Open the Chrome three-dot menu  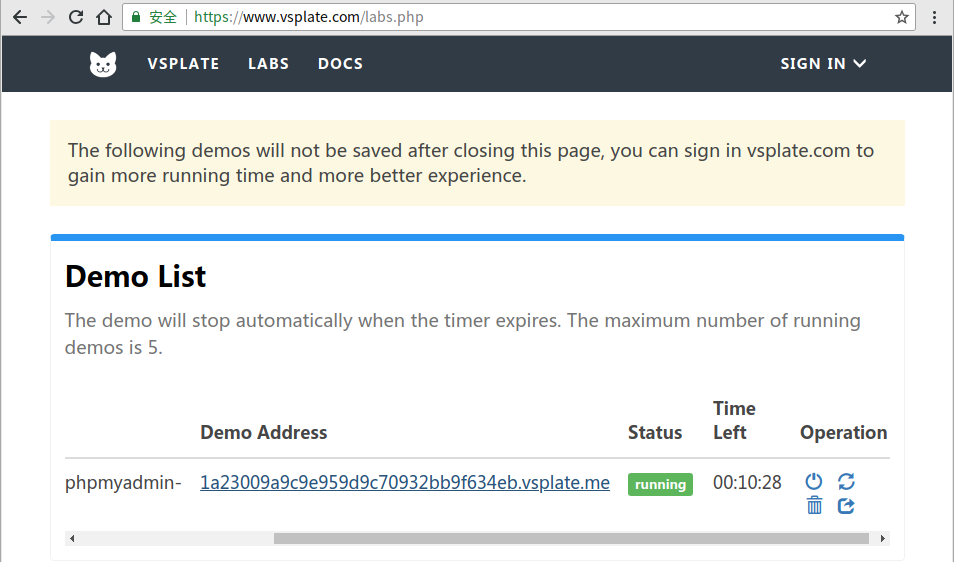934,17
